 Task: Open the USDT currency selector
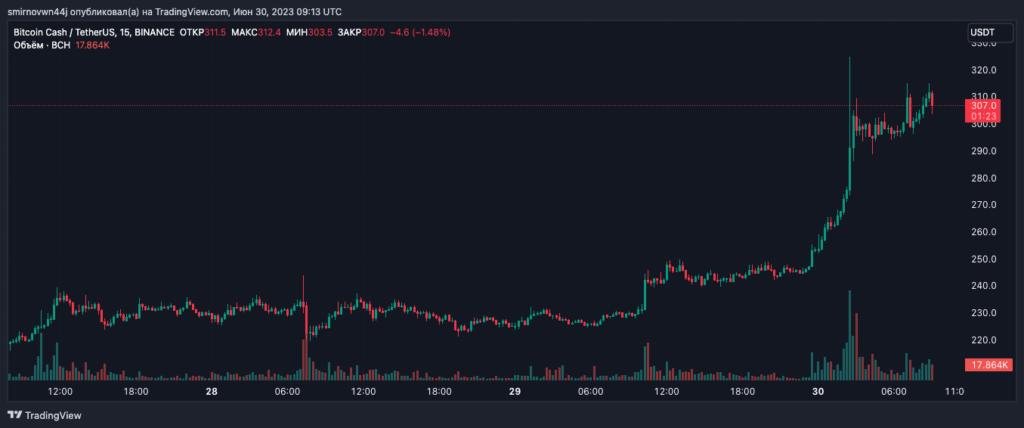pos(982,33)
